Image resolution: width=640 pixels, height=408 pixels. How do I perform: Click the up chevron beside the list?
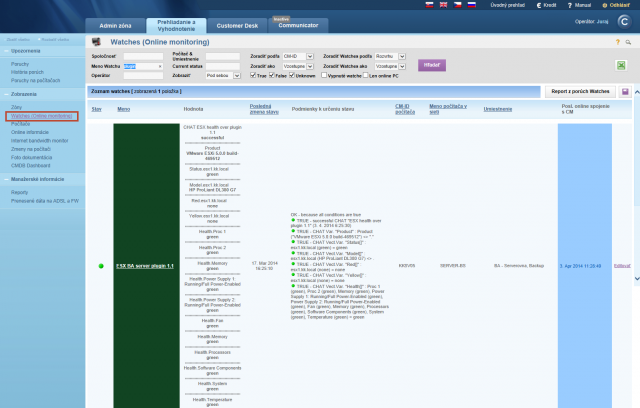pos(637,93)
